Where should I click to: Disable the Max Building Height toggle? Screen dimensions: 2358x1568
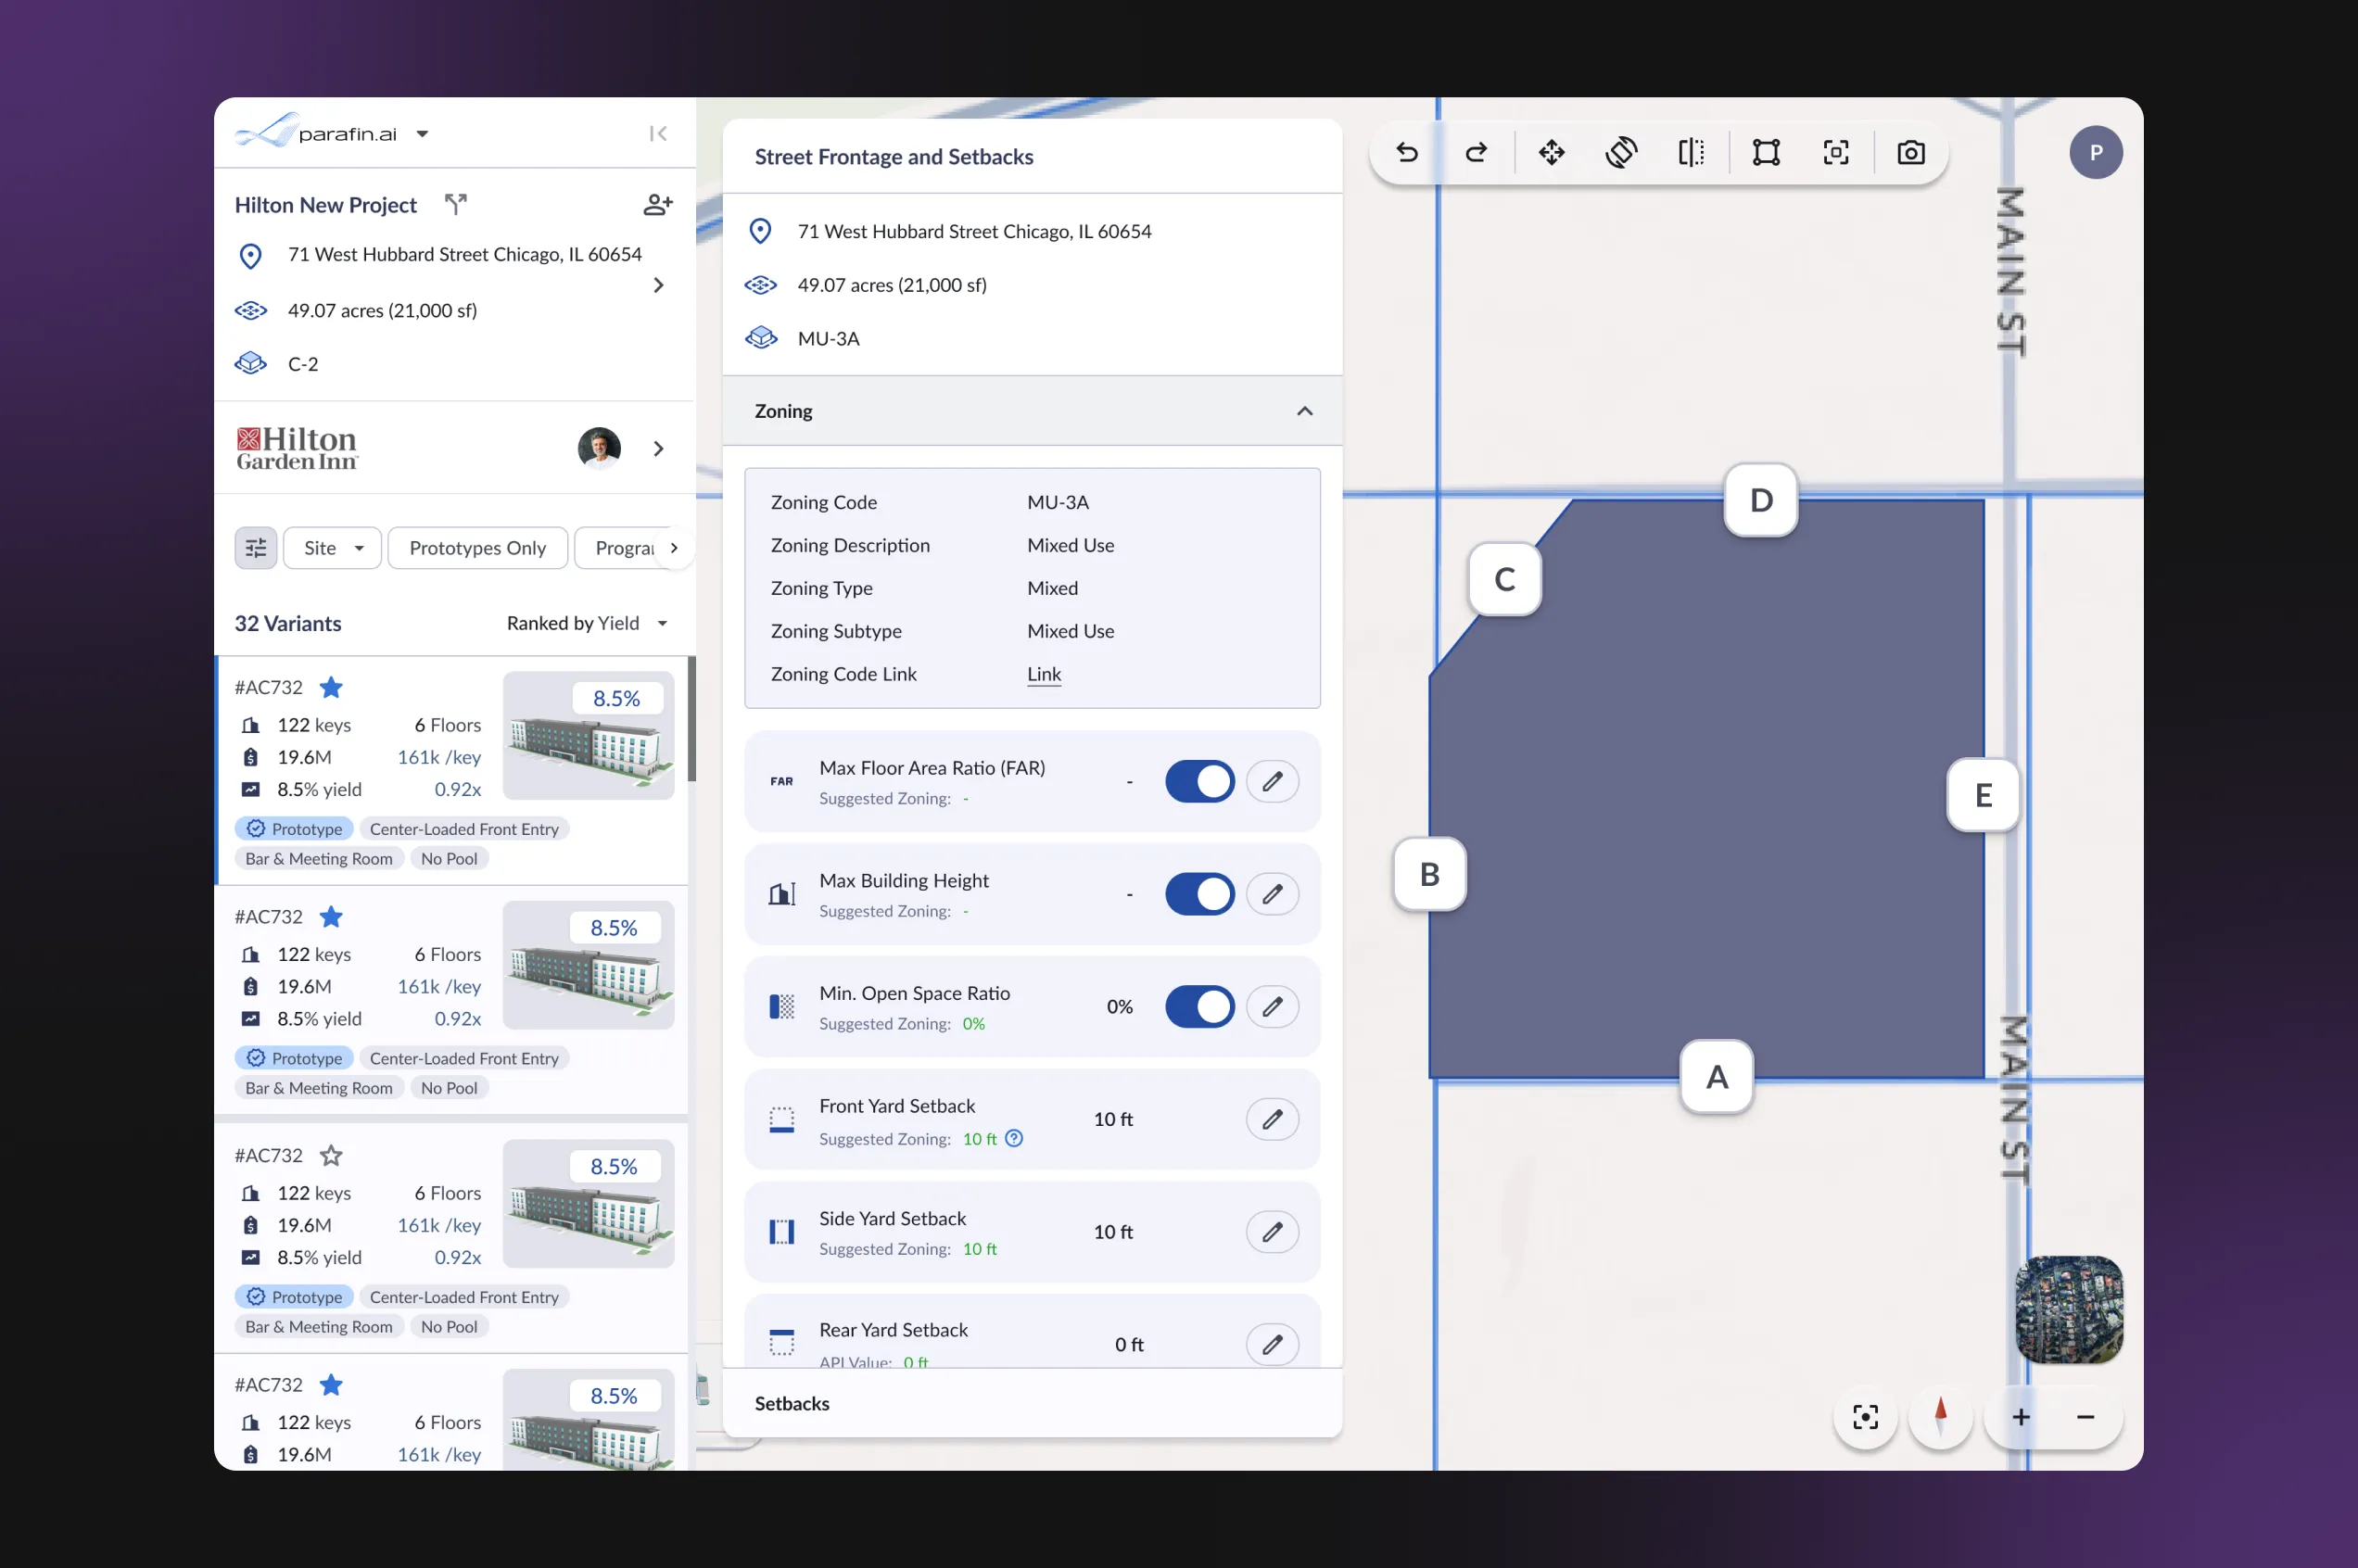(1199, 894)
